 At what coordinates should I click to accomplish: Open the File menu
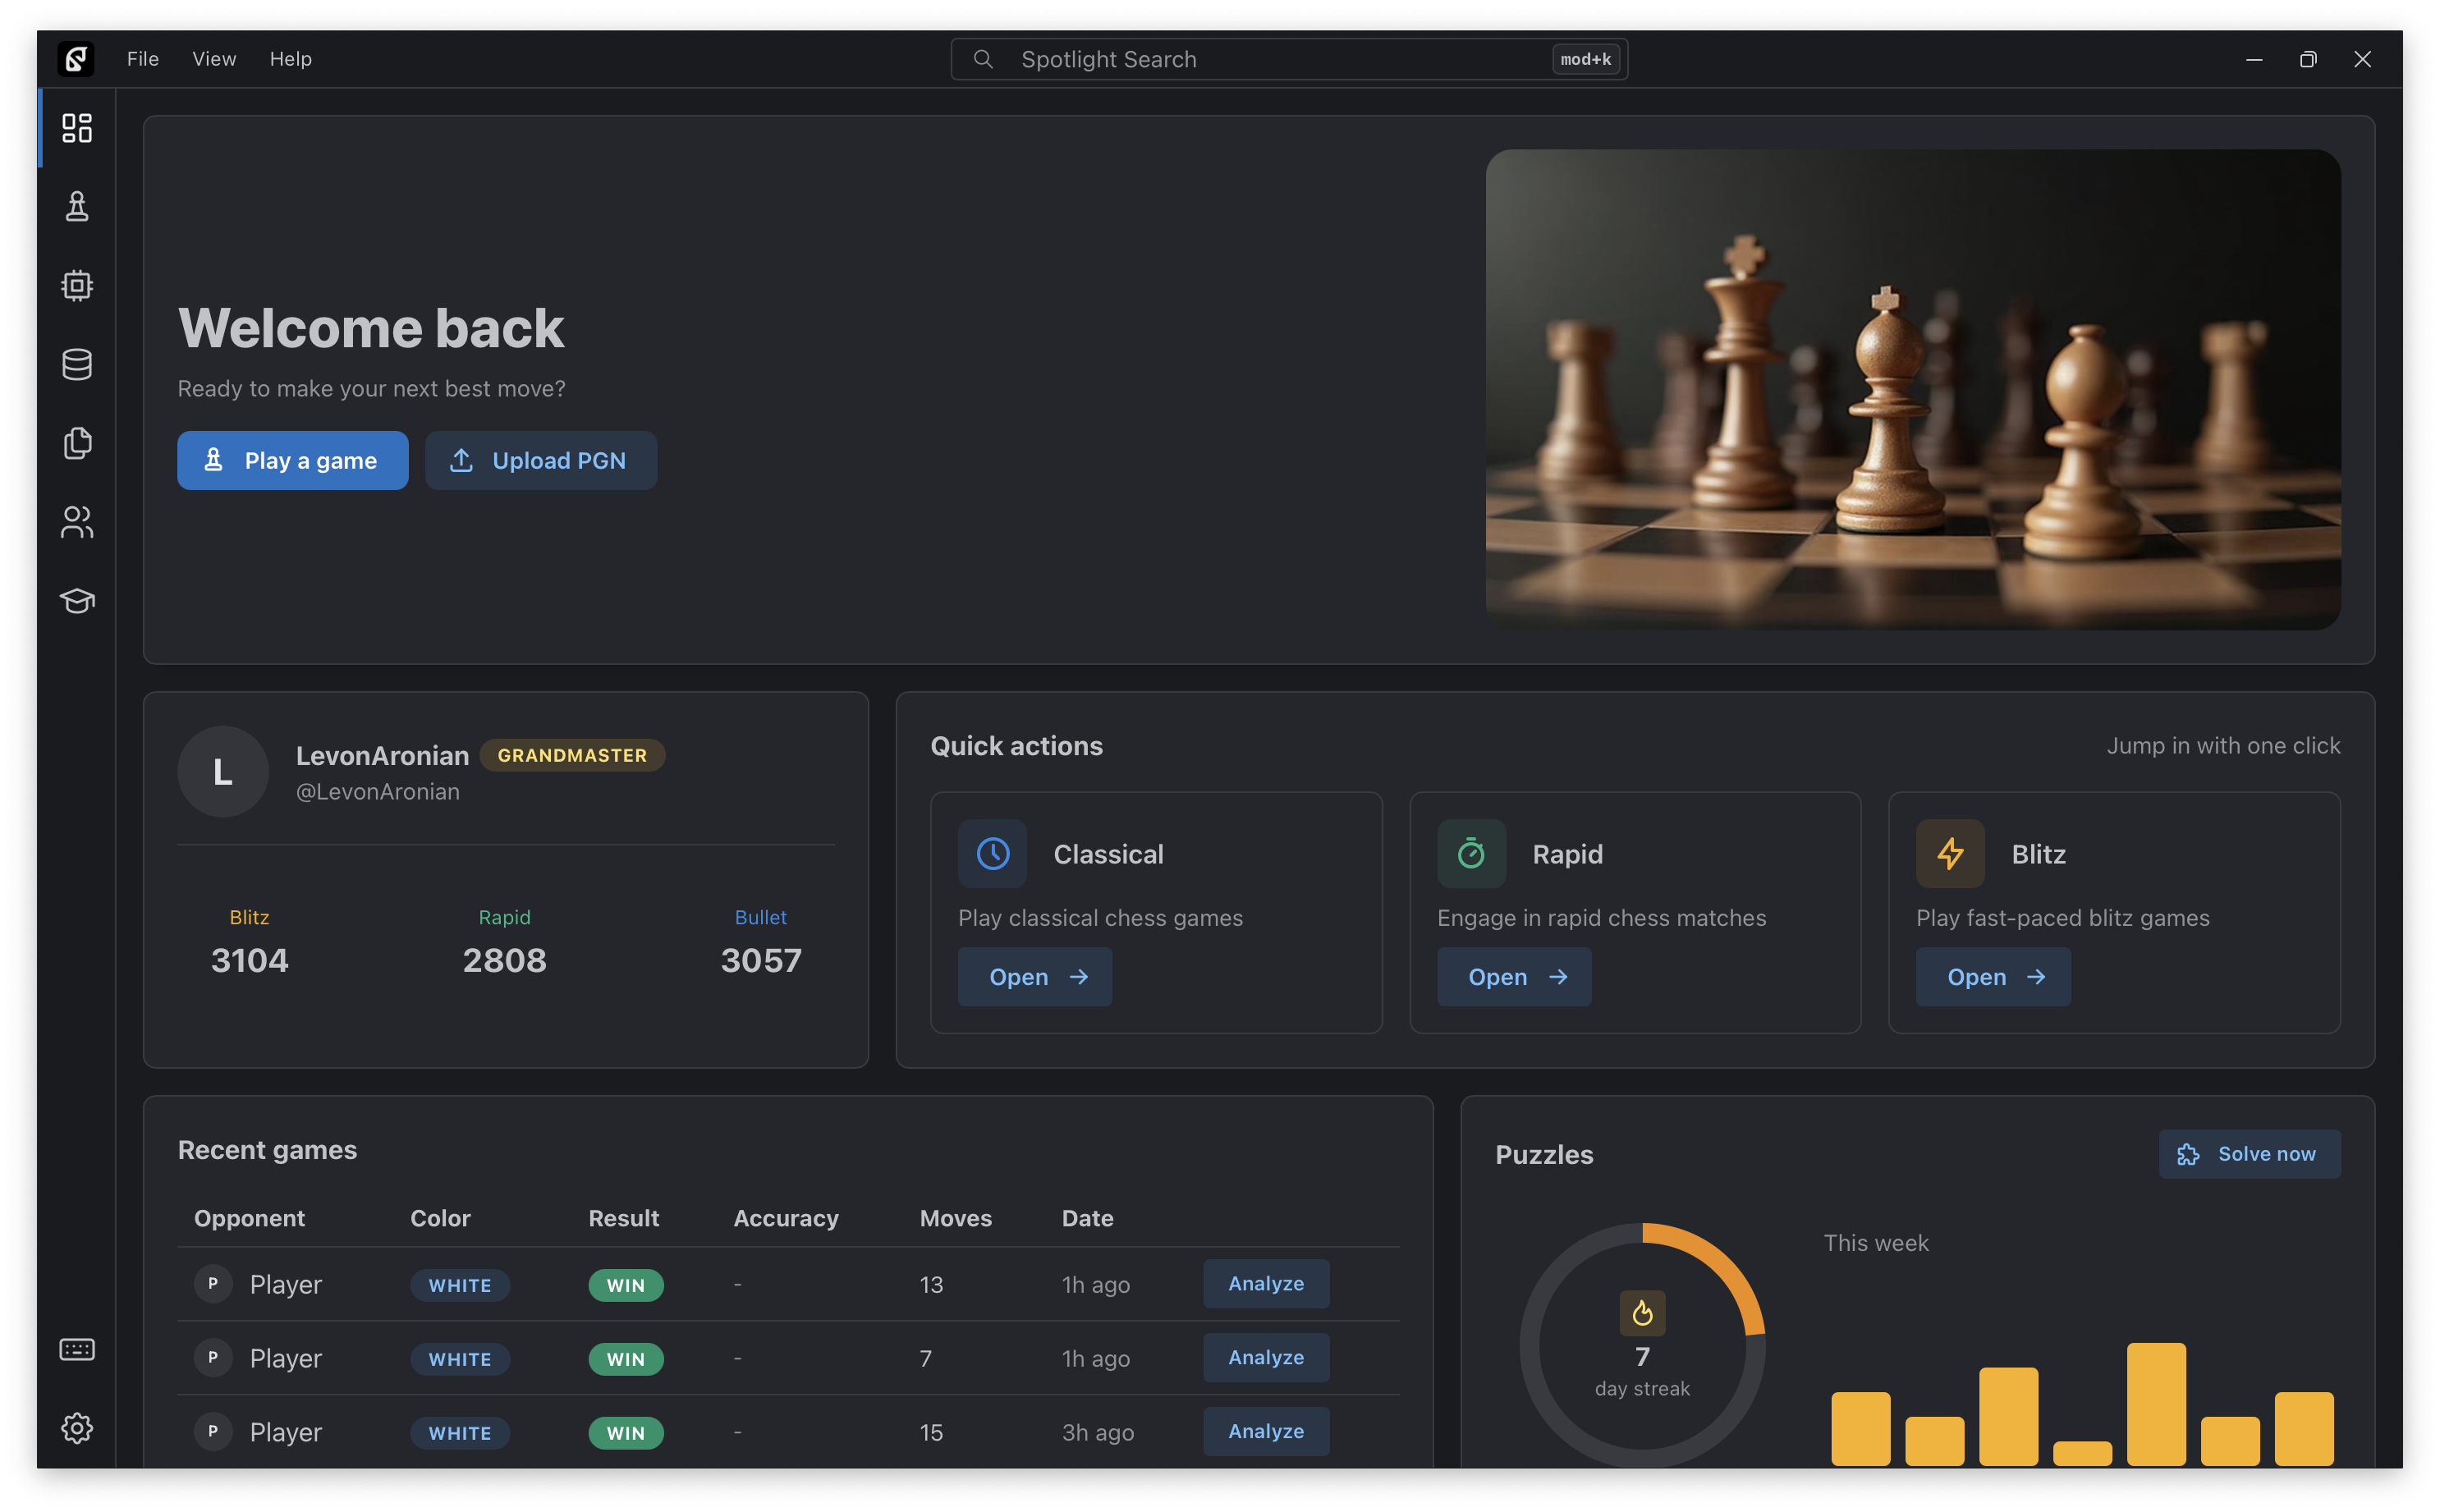pyautogui.click(x=143, y=59)
